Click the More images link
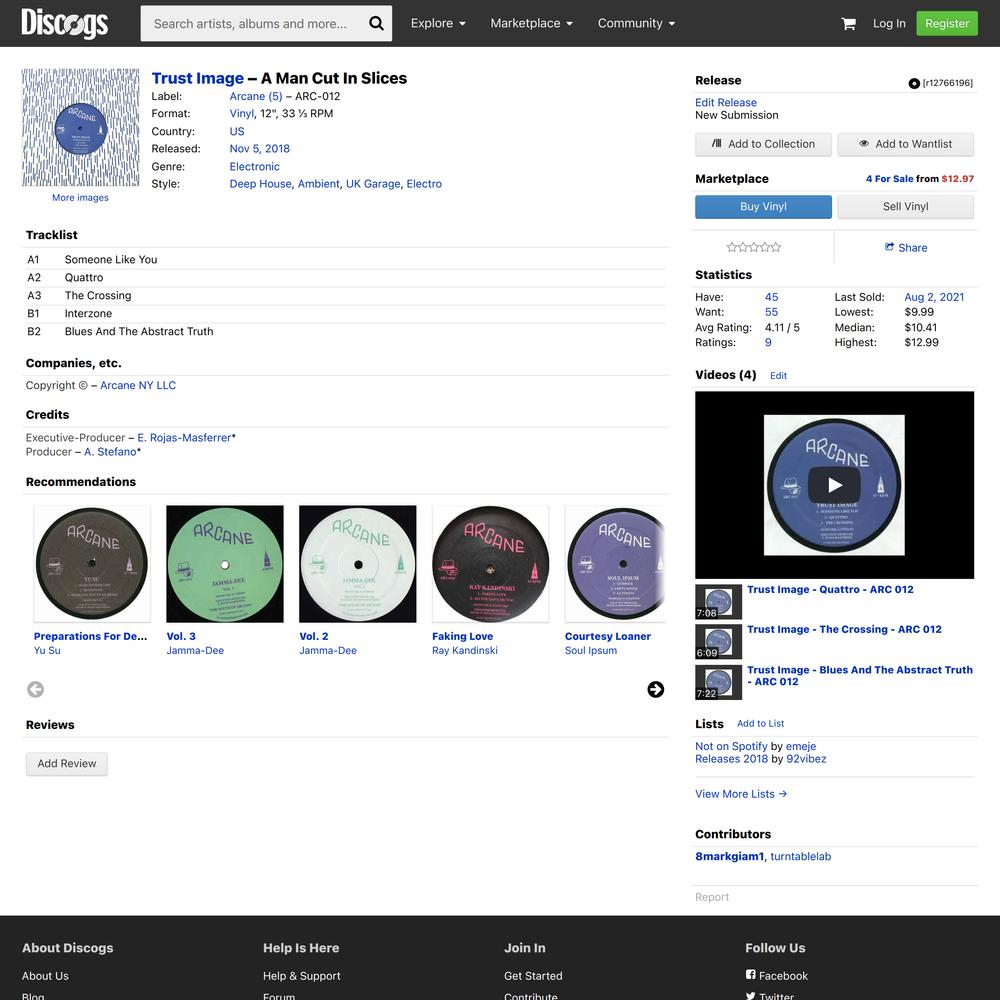Screen dimensions: 1000x1000 80,198
